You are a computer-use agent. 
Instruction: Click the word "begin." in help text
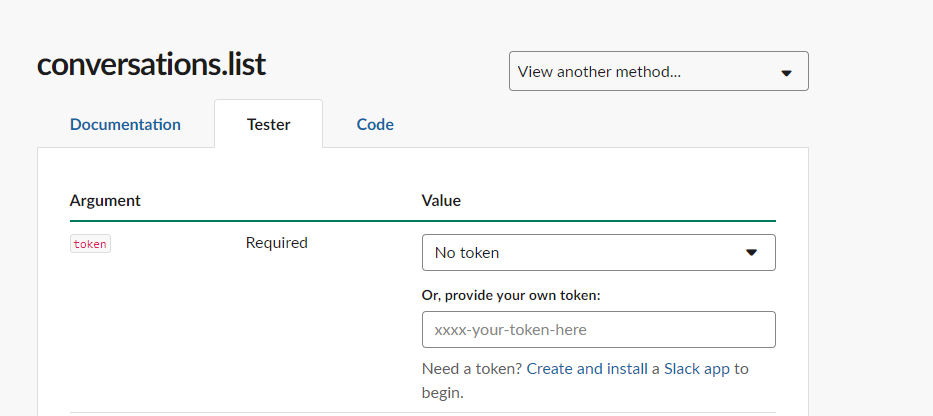(x=443, y=393)
